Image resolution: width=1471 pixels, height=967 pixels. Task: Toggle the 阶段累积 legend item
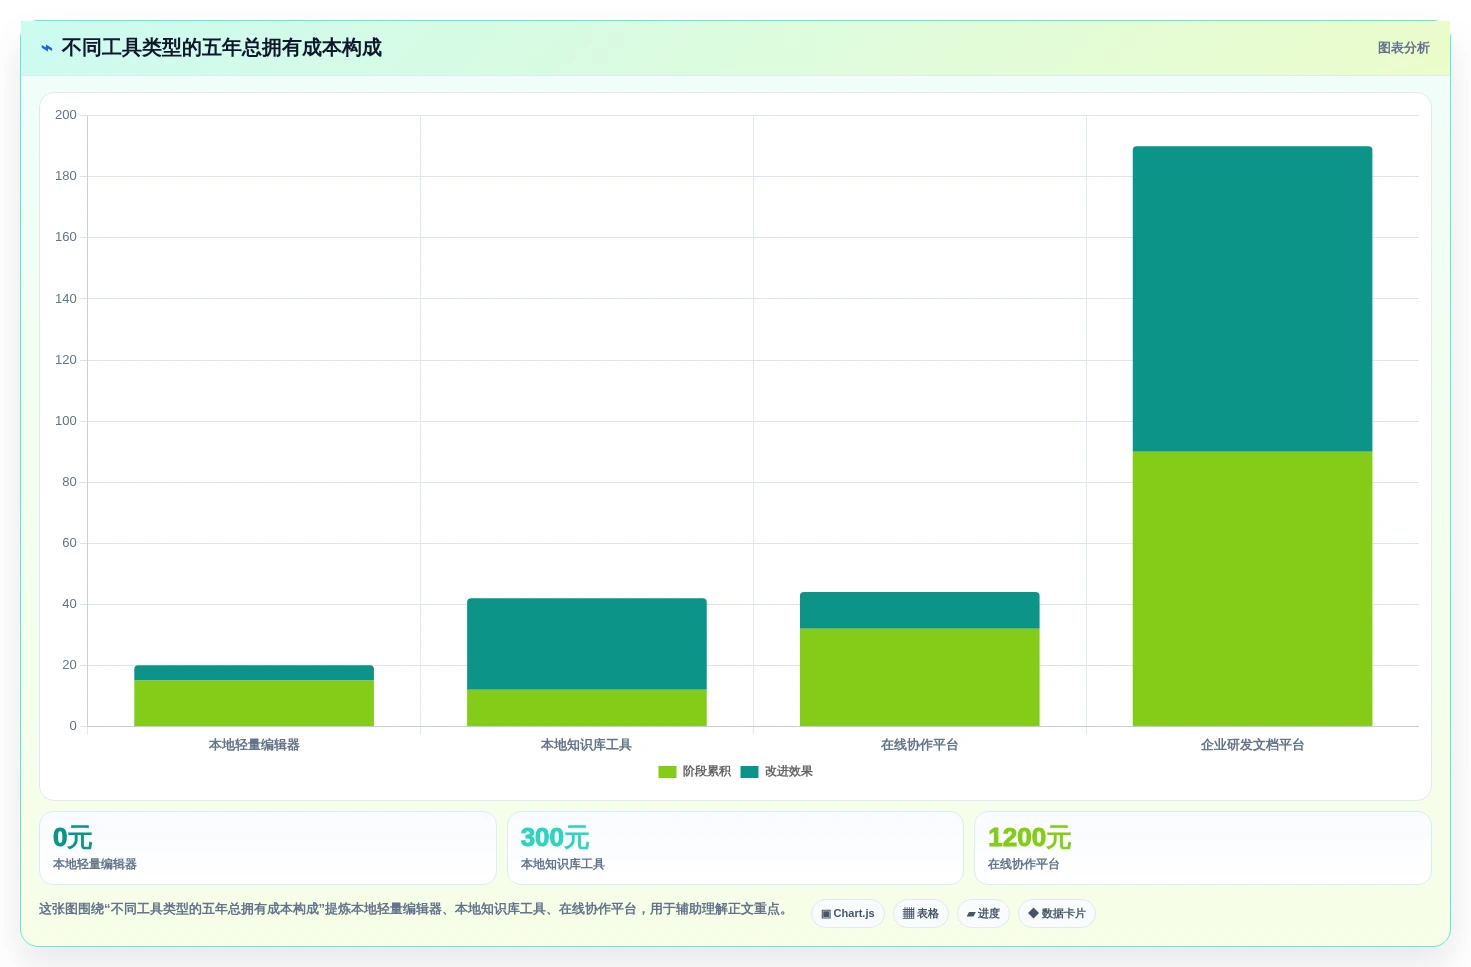pos(694,772)
